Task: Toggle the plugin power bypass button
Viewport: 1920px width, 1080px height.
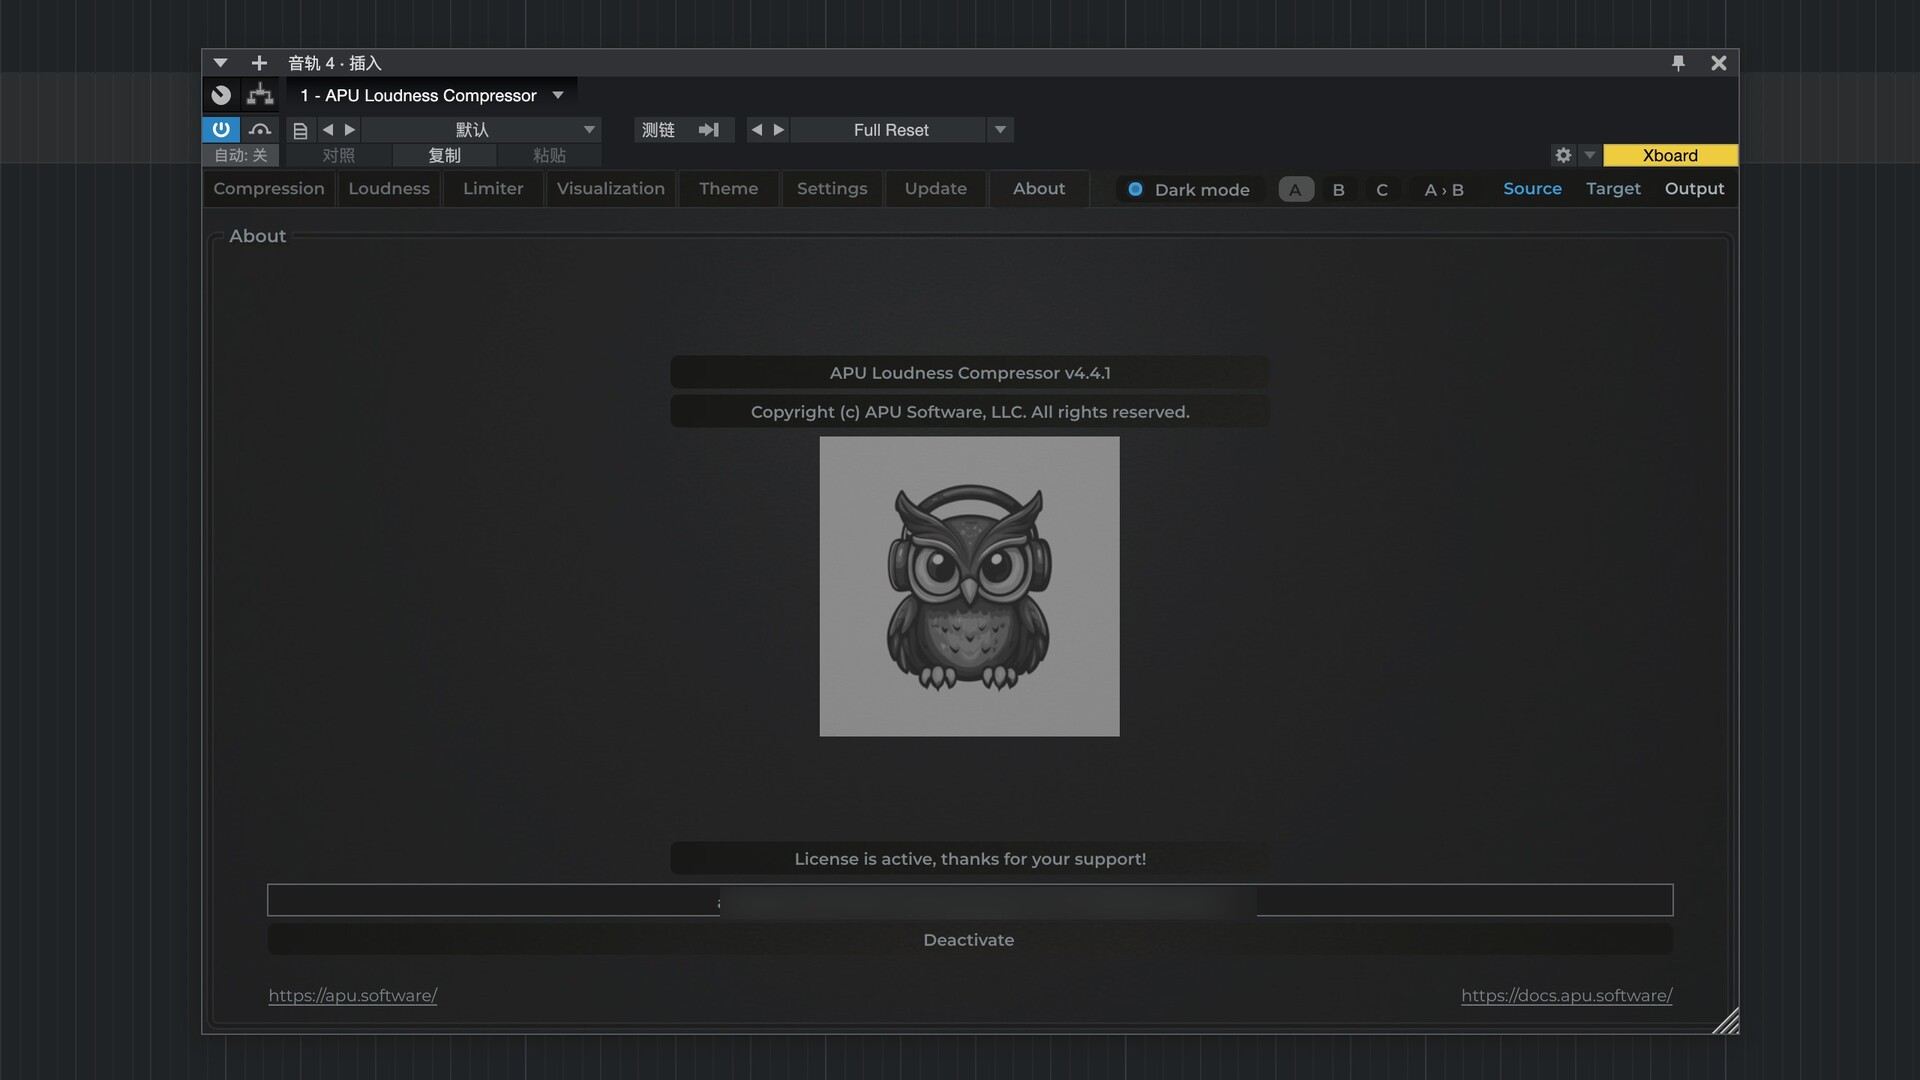Action: [221, 129]
